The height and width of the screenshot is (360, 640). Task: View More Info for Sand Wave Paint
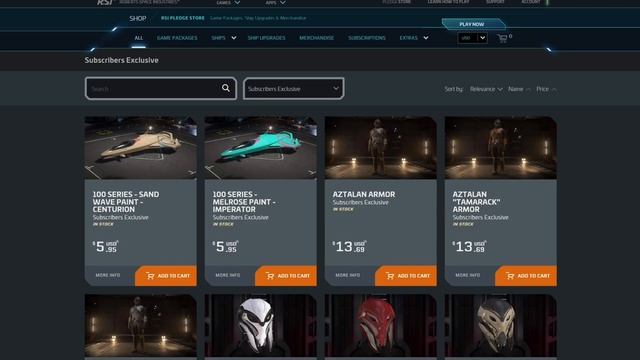point(108,276)
